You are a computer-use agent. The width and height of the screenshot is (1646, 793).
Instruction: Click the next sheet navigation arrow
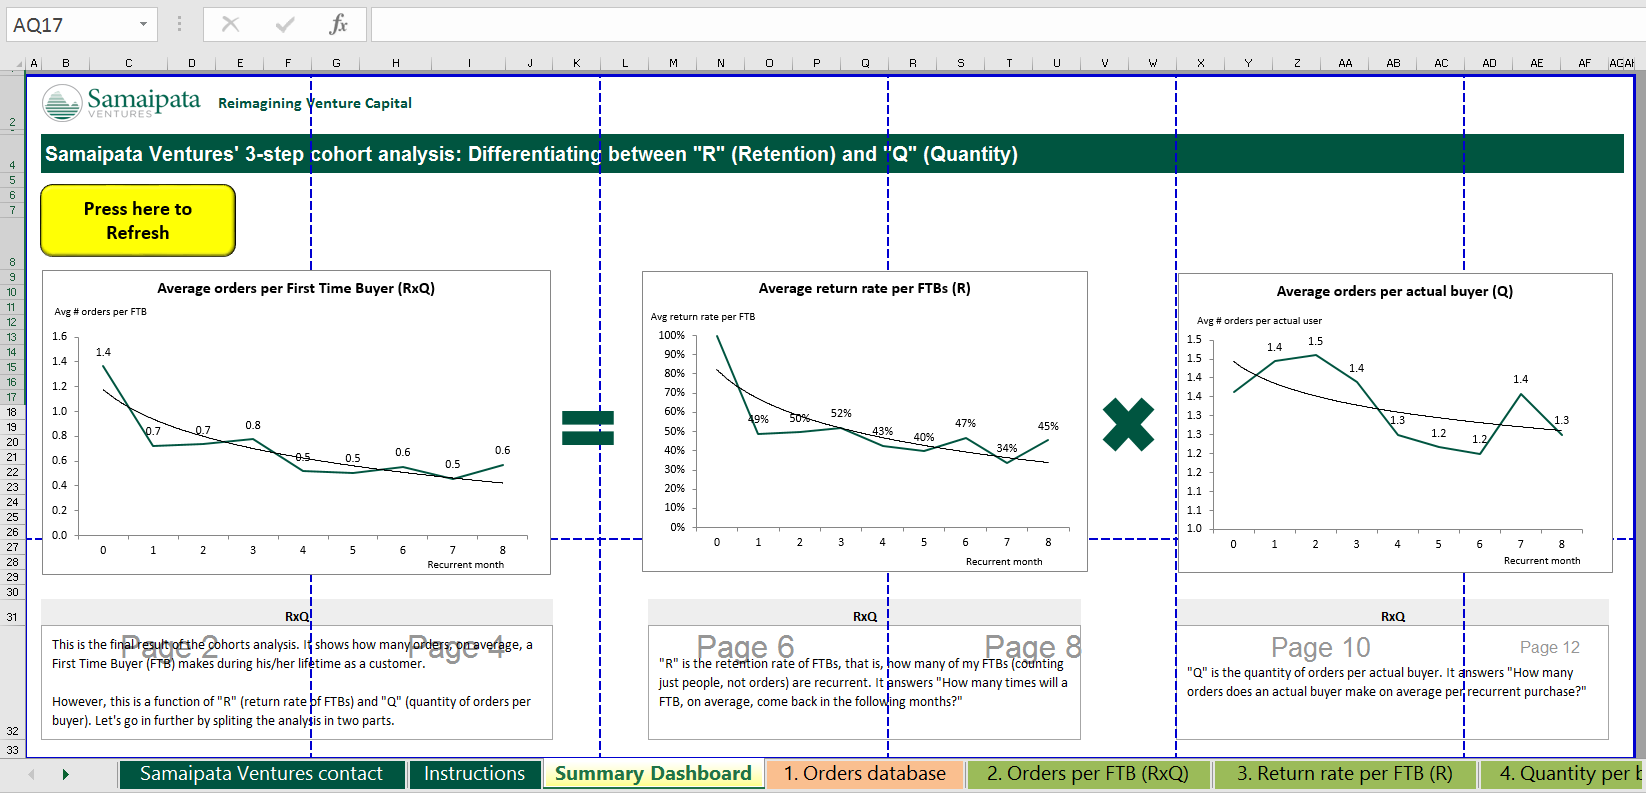[x=66, y=774]
